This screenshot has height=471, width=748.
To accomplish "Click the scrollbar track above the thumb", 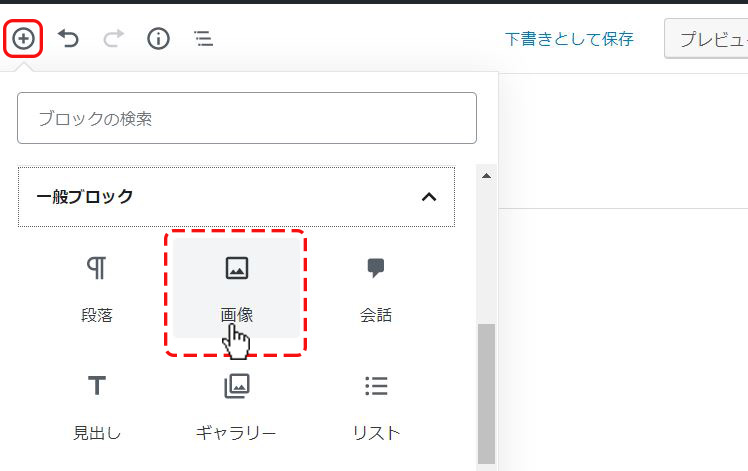I will (x=487, y=250).
